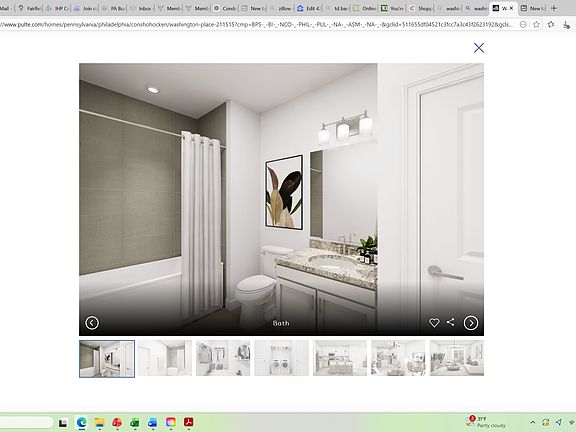The height and width of the screenshot is (432, 576).
Task: Open File Explorer from the taskbar
Action: [x=99, y=422]
